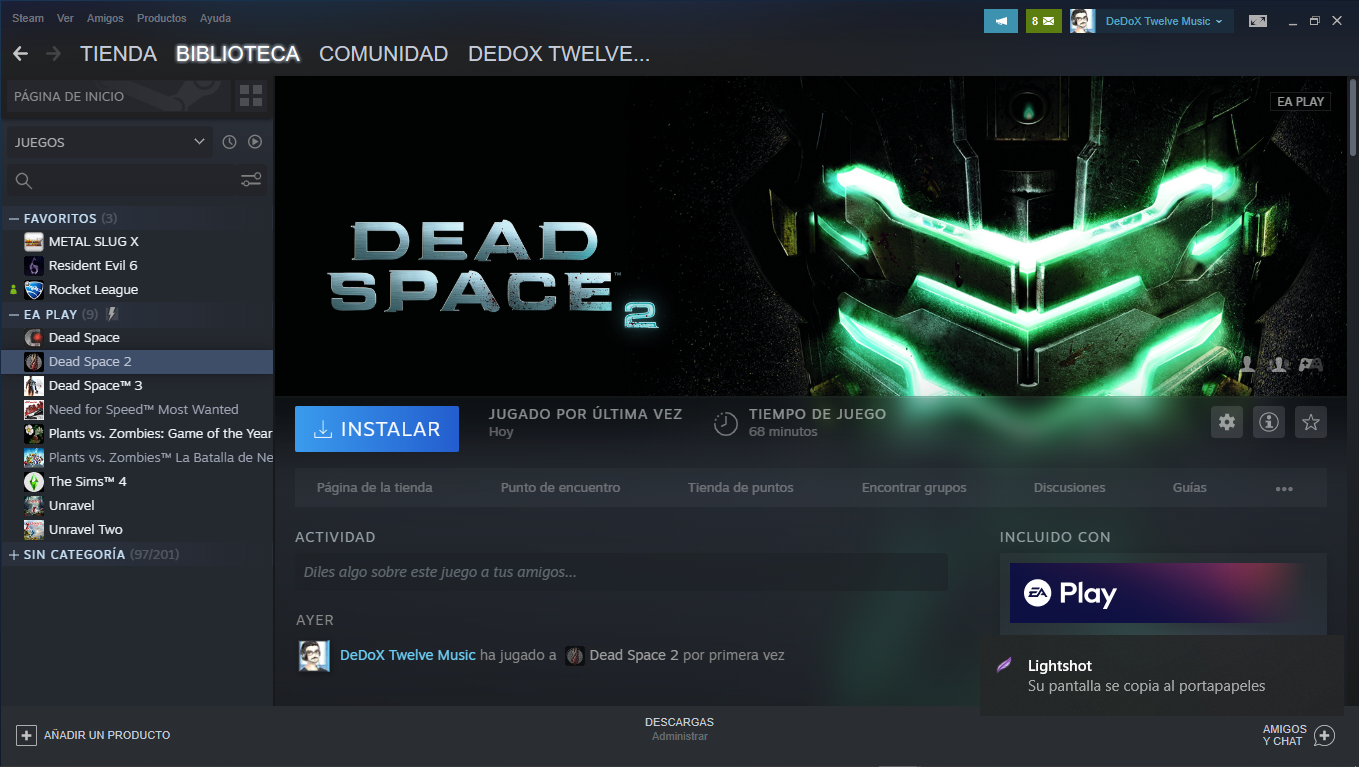Image resolution: width=1359 pixels, height=767 pixels.
Task: Click the Lightshot feather icon
Action: [x=1003, y=666]
